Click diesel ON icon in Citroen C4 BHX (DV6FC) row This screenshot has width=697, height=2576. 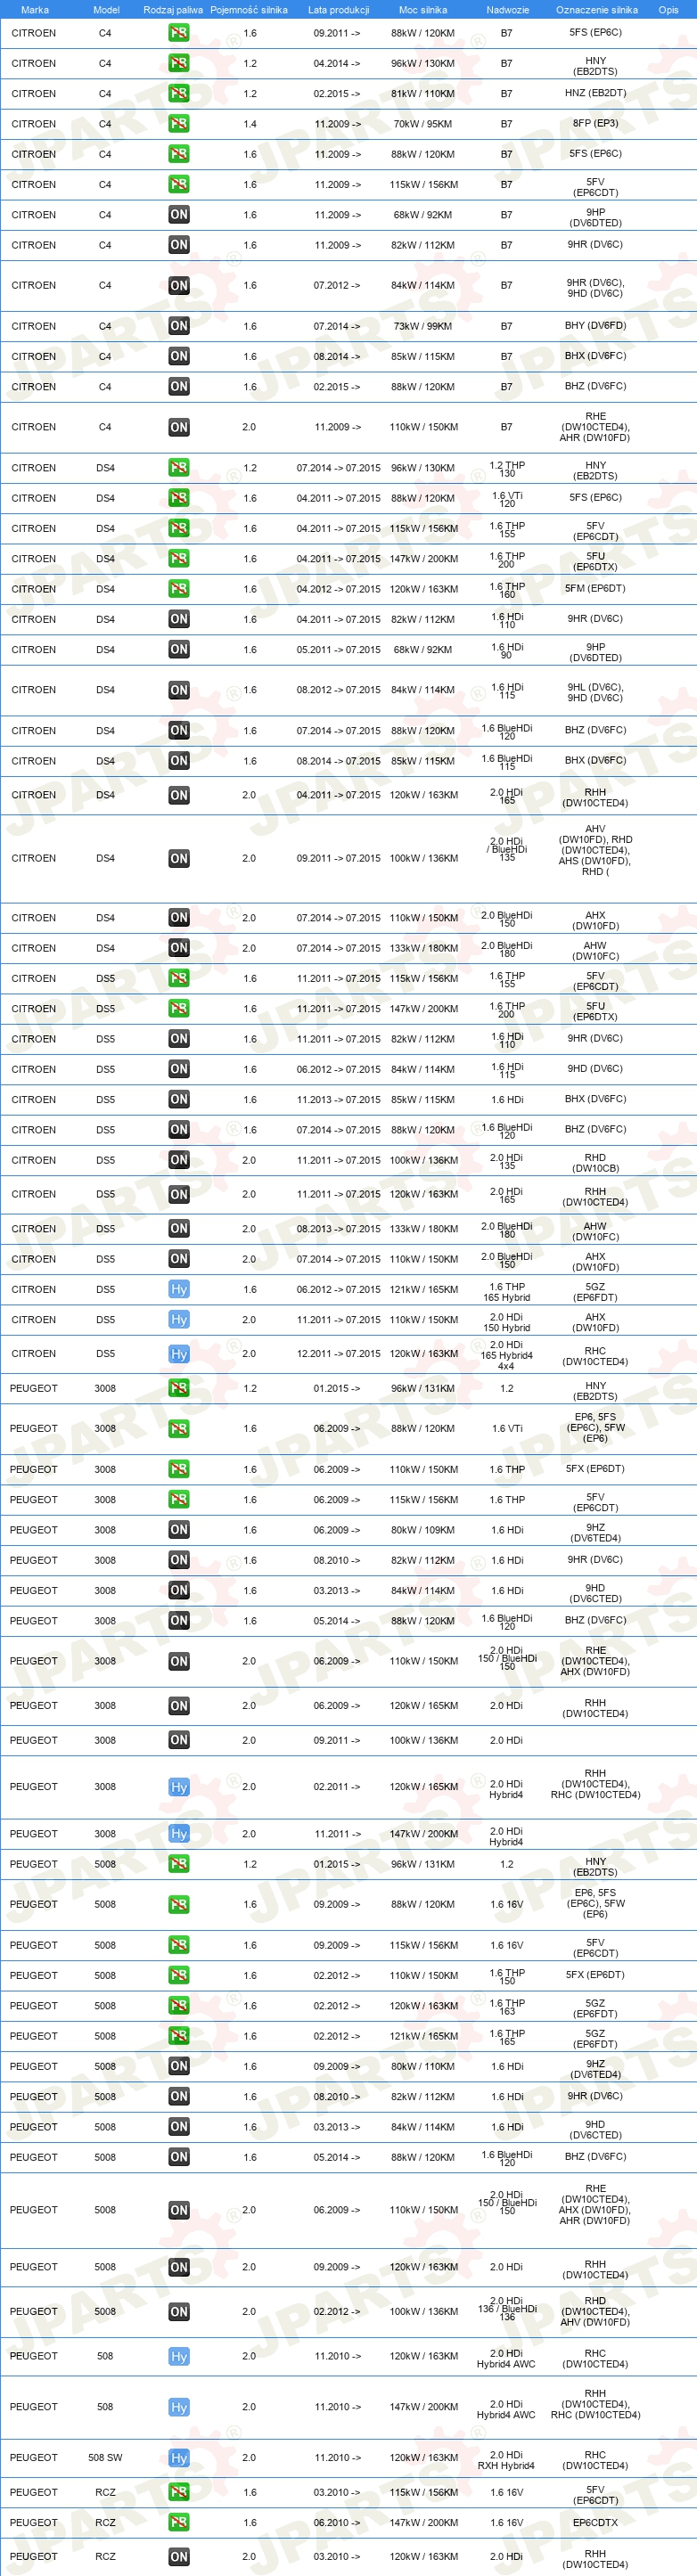(x=179, y=356)
